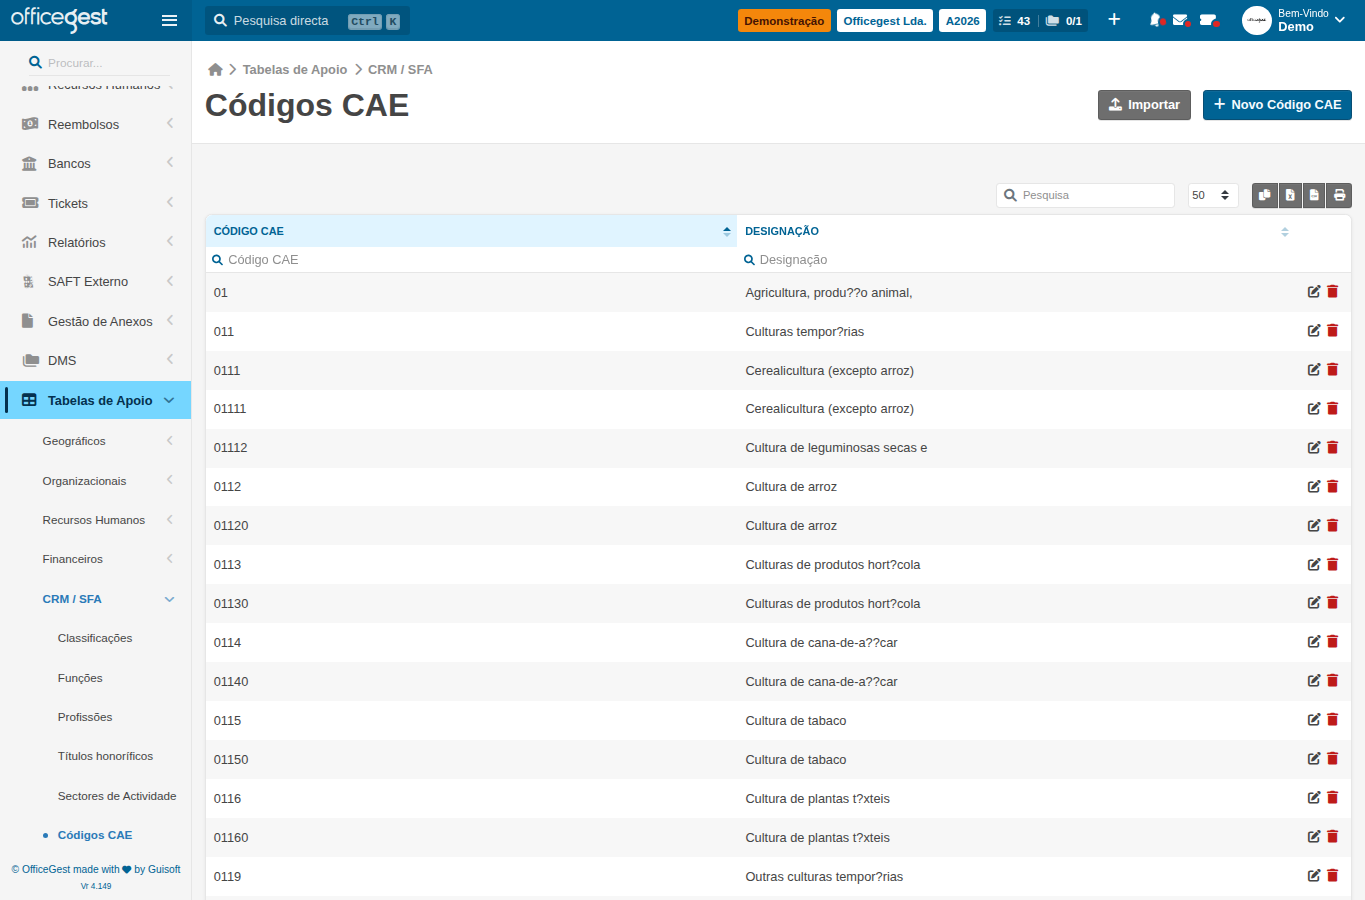Viewport: 1365px width, 900px height.
Task: Export the table as CSV
Action: (1314, 195)
